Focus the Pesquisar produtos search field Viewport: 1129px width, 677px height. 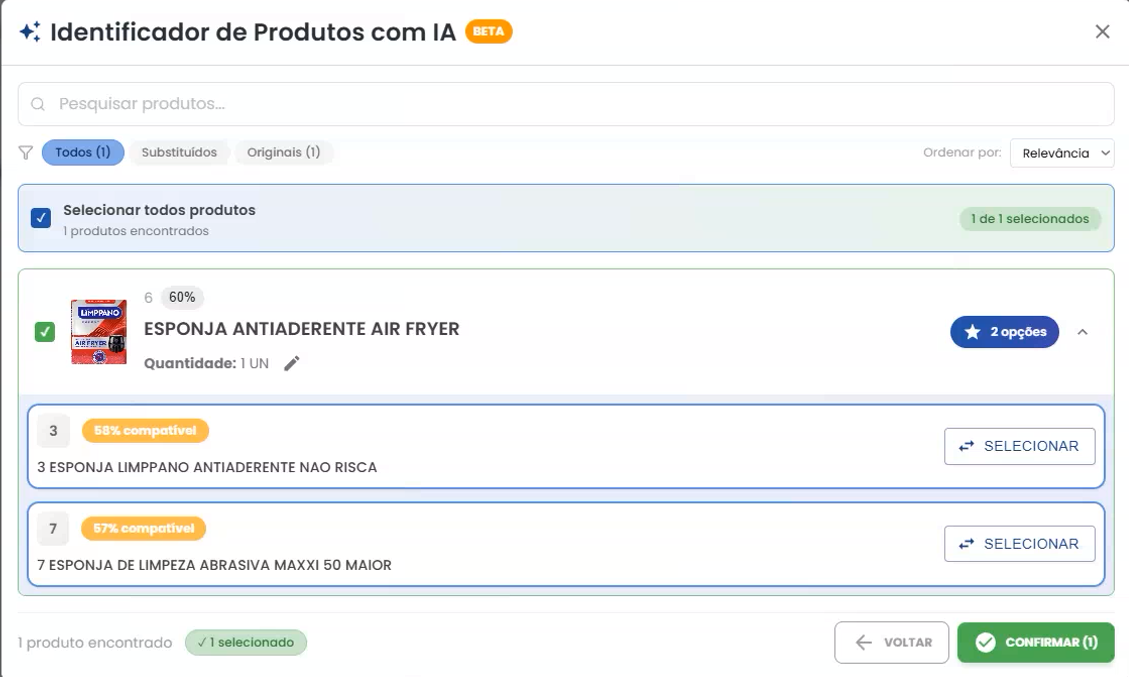566,104
